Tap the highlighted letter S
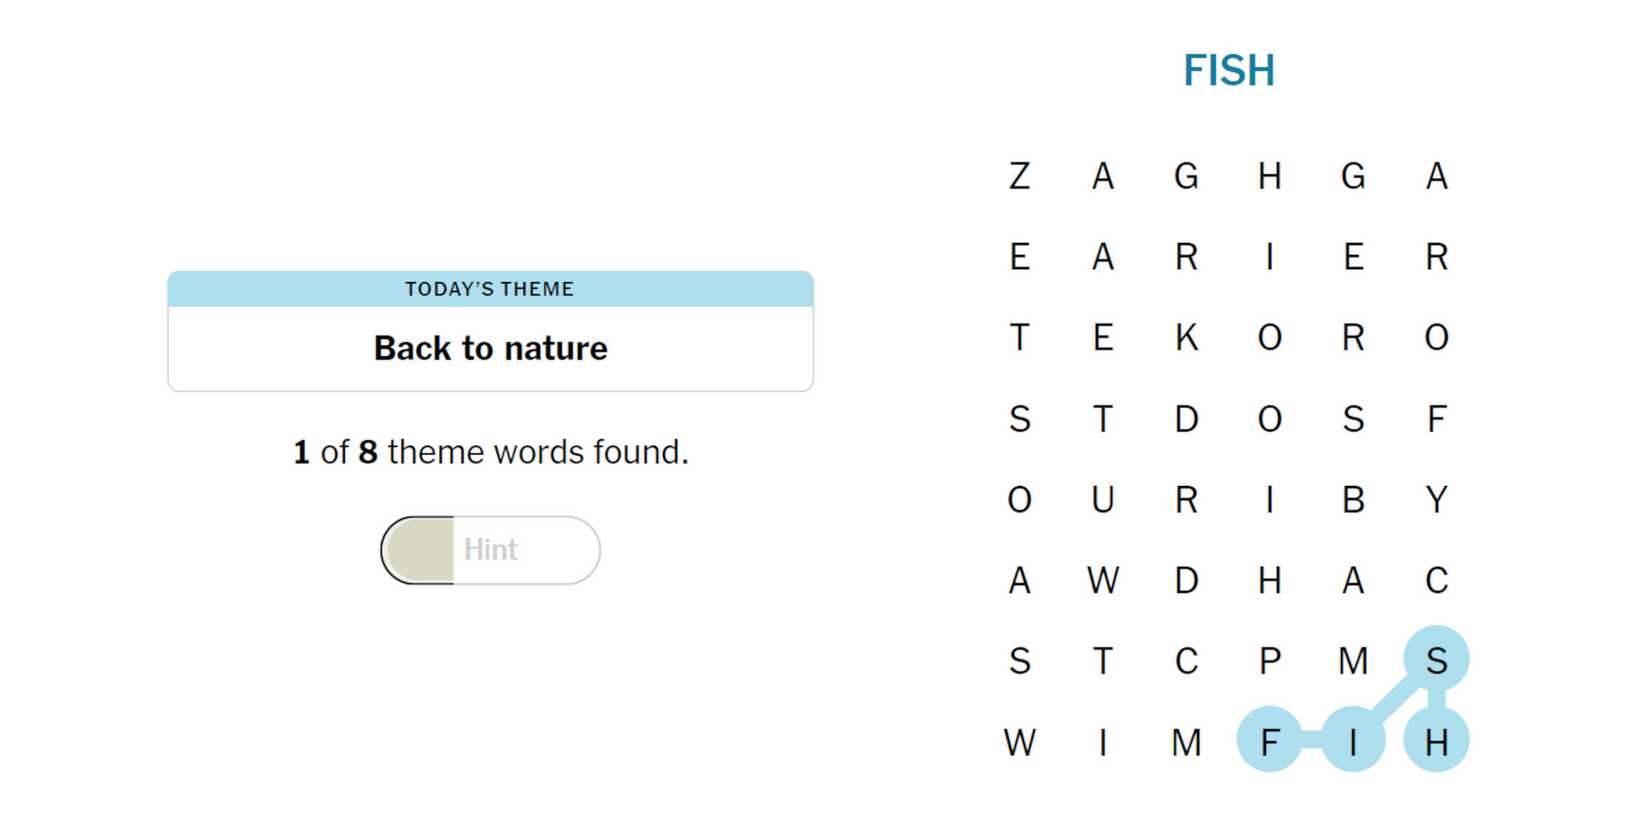This screenshot has width=1650, height=825. (x=1436, y=661)
